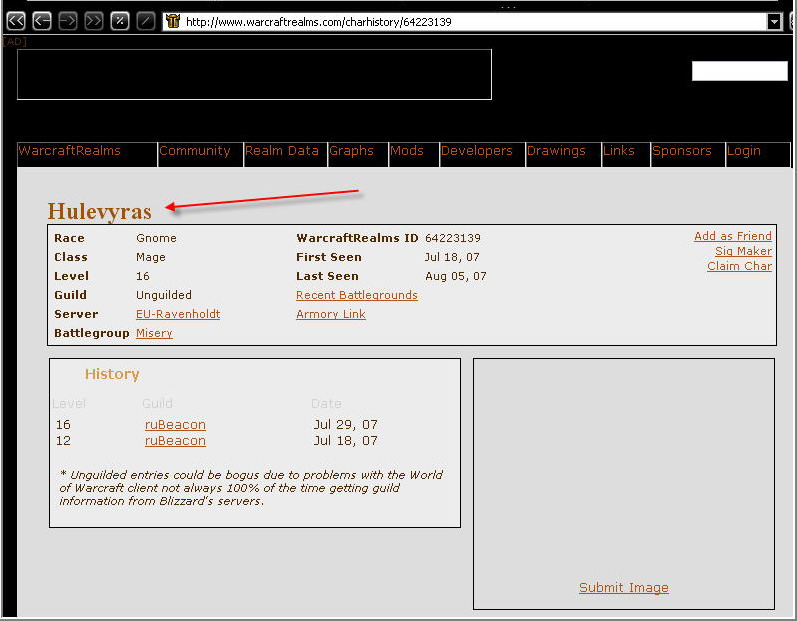Click the Mage class value

click(x=151, y=257)
